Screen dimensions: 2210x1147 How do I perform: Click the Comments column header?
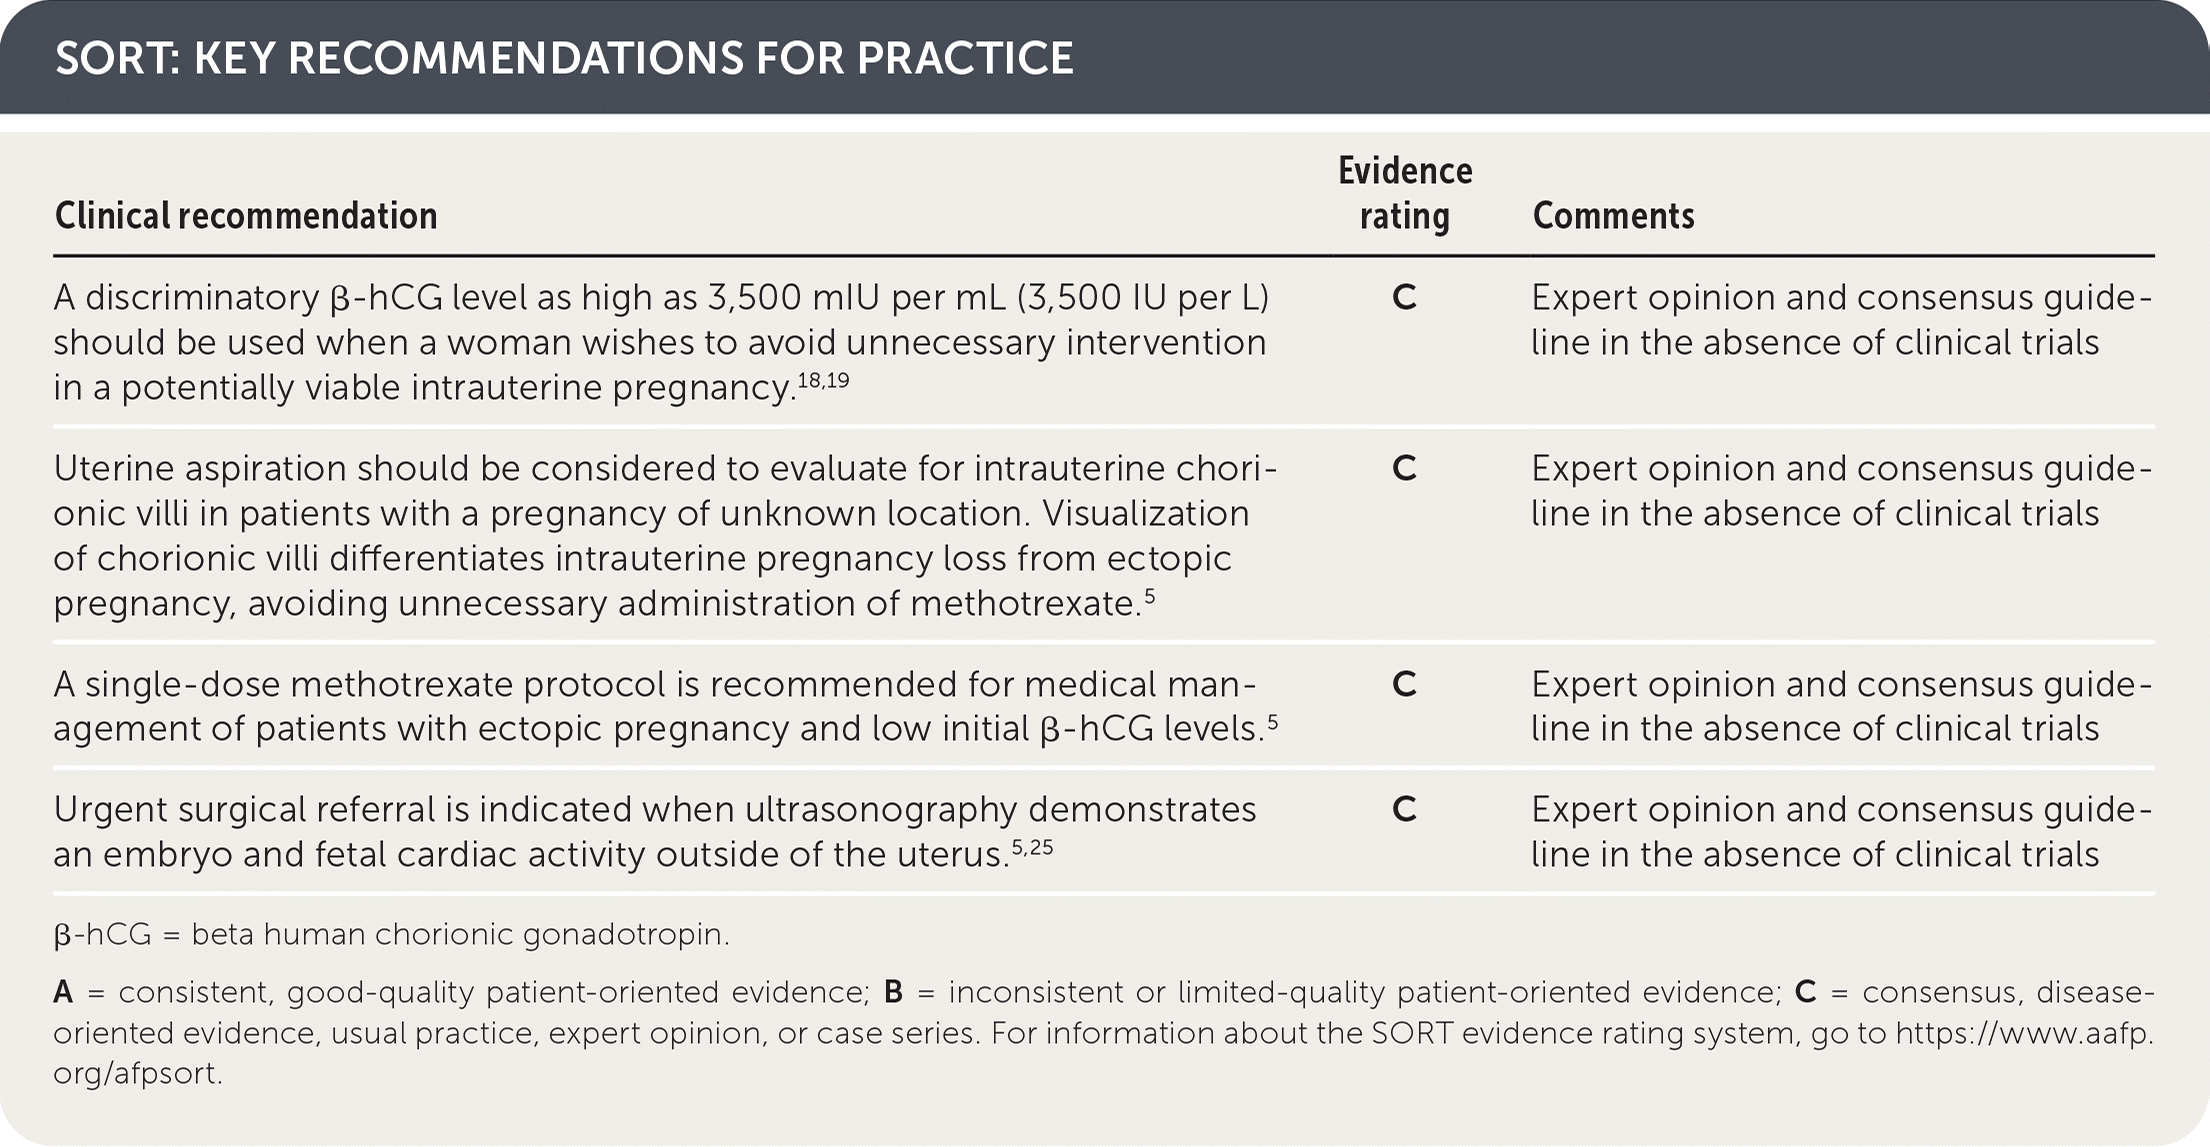click(x=1613, y=216)
